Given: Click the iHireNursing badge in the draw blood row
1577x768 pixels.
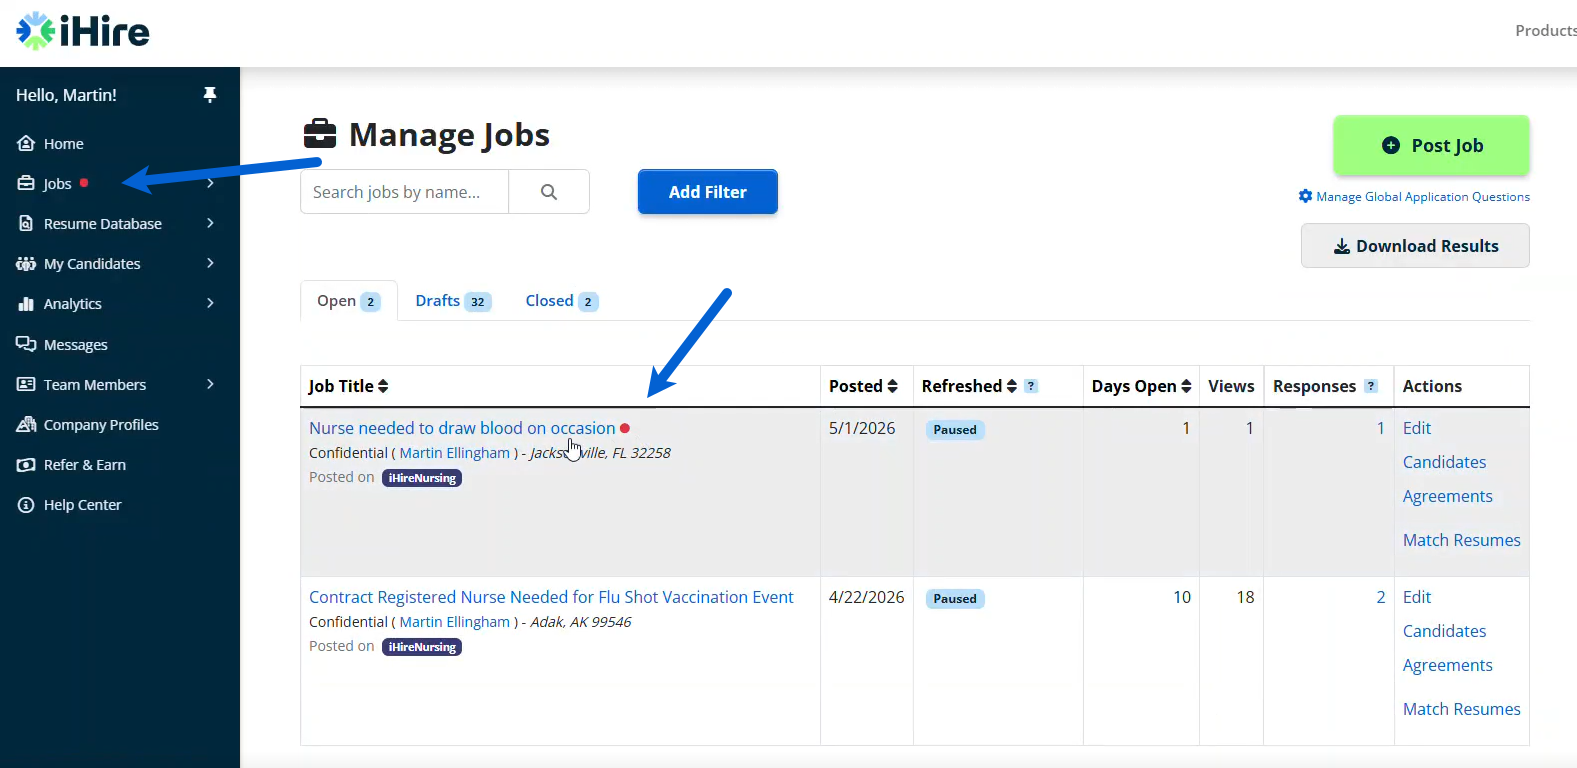Looking at the screenshot, I should click(422, 478).
